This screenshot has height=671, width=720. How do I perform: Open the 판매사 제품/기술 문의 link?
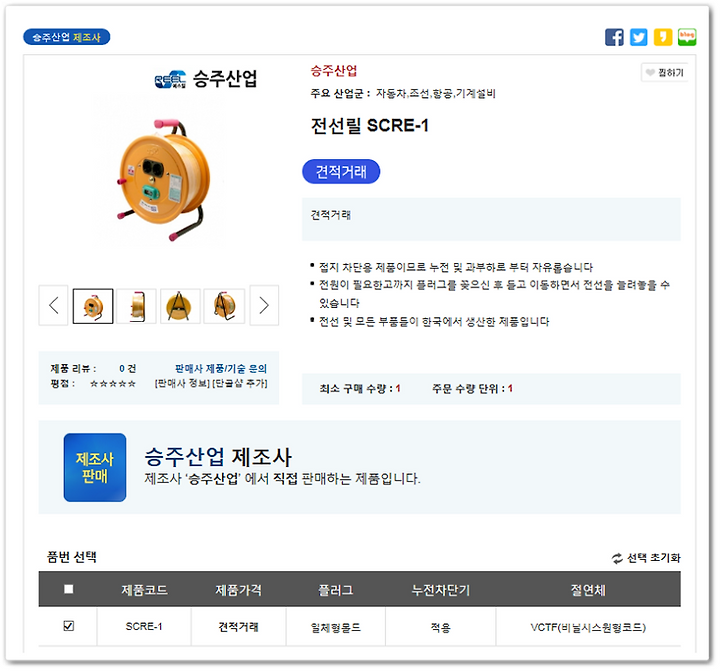click(221, 368)
